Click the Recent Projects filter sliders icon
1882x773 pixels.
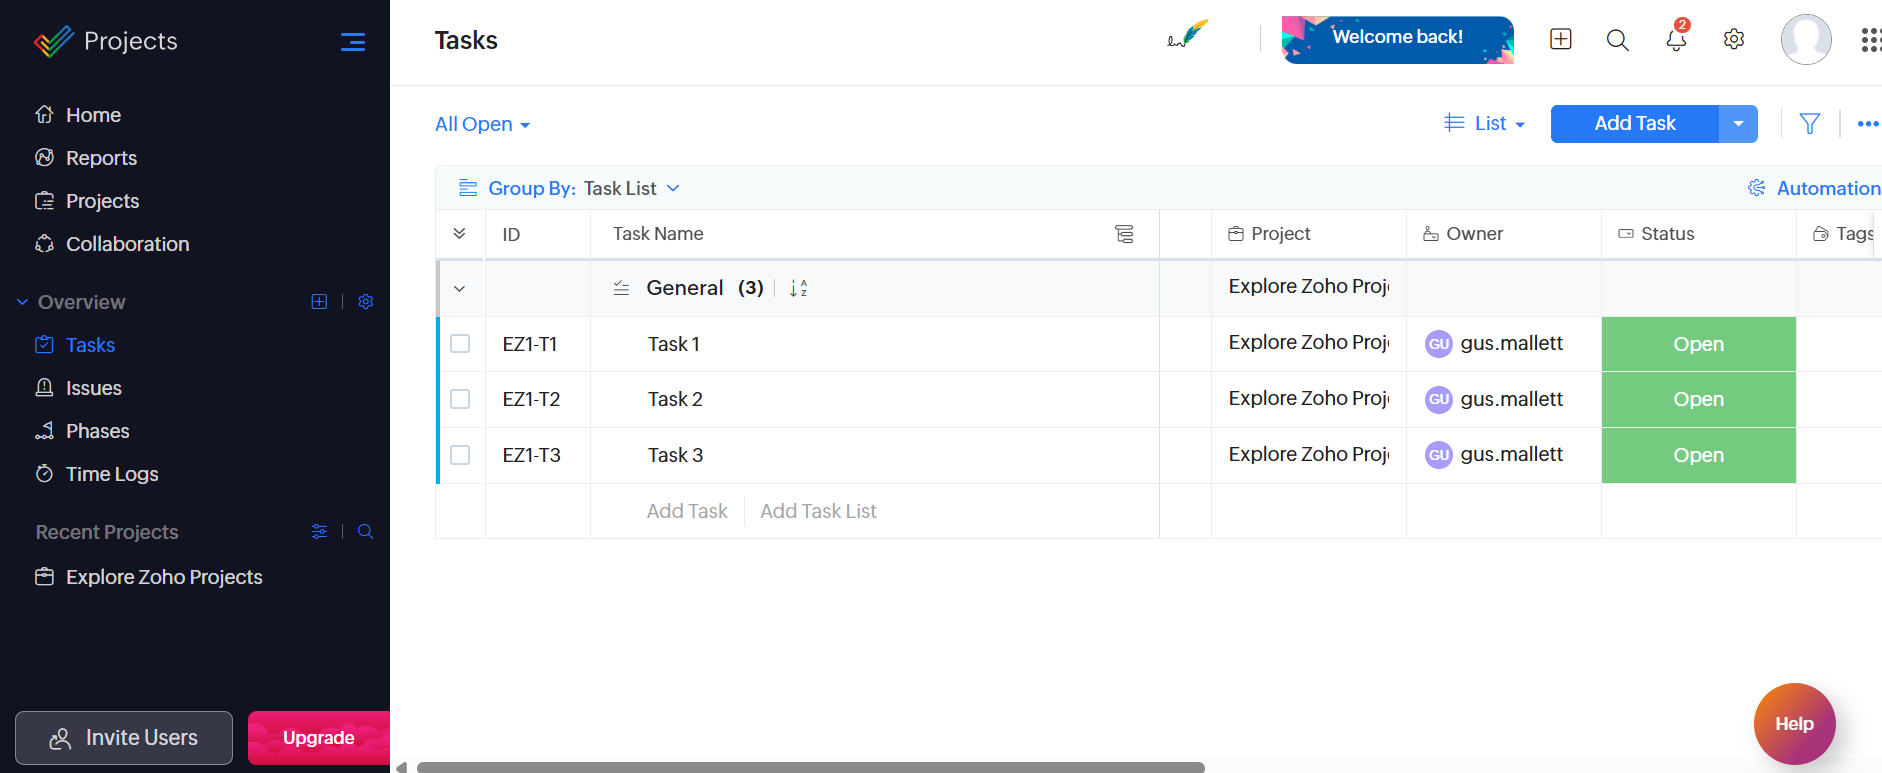[x=319, y=531]
